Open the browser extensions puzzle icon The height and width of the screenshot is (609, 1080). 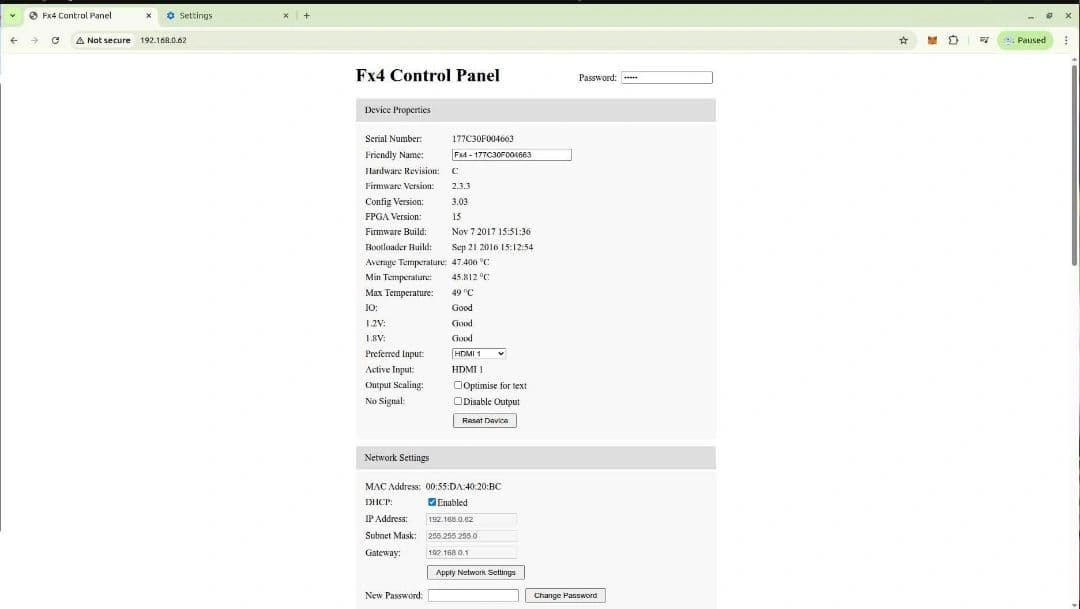[953, 40]
